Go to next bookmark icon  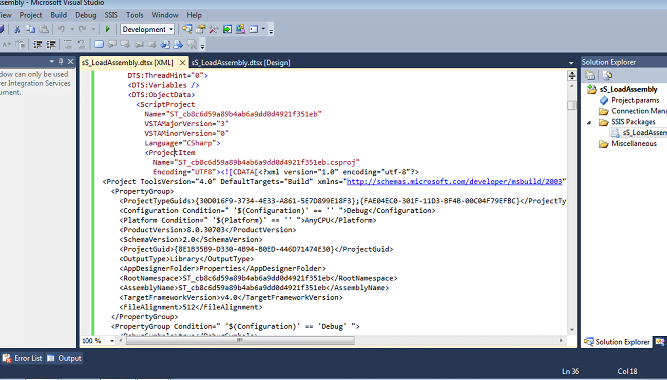[x=125, y=44]
